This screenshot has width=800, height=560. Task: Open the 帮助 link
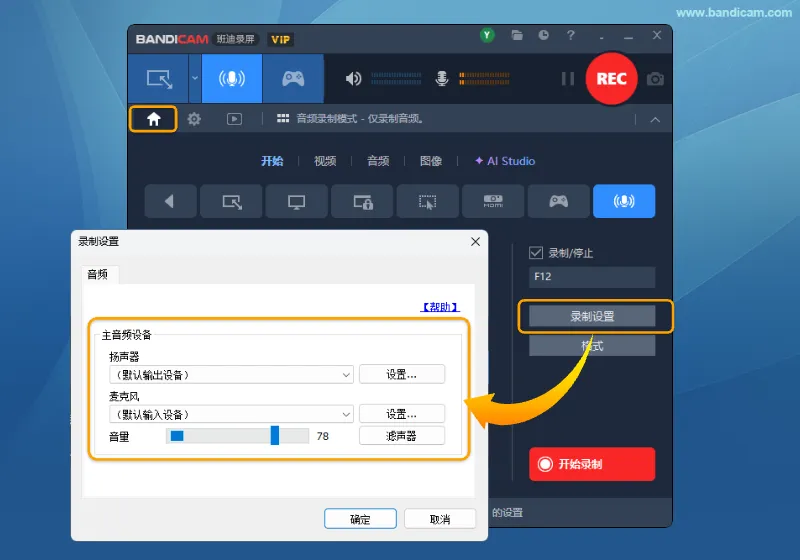point(440,307)
